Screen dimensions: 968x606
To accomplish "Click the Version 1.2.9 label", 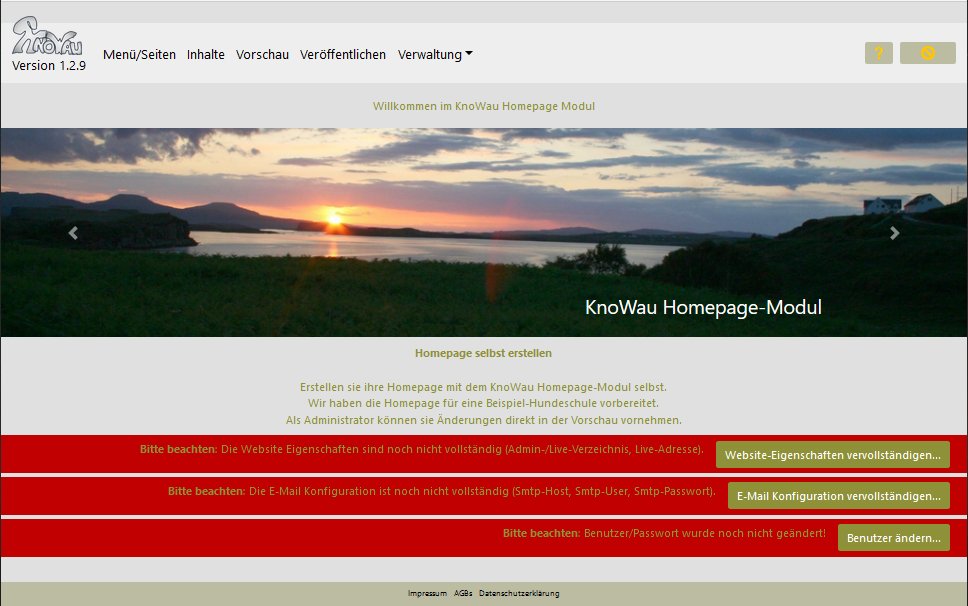I will pos(49,66).
